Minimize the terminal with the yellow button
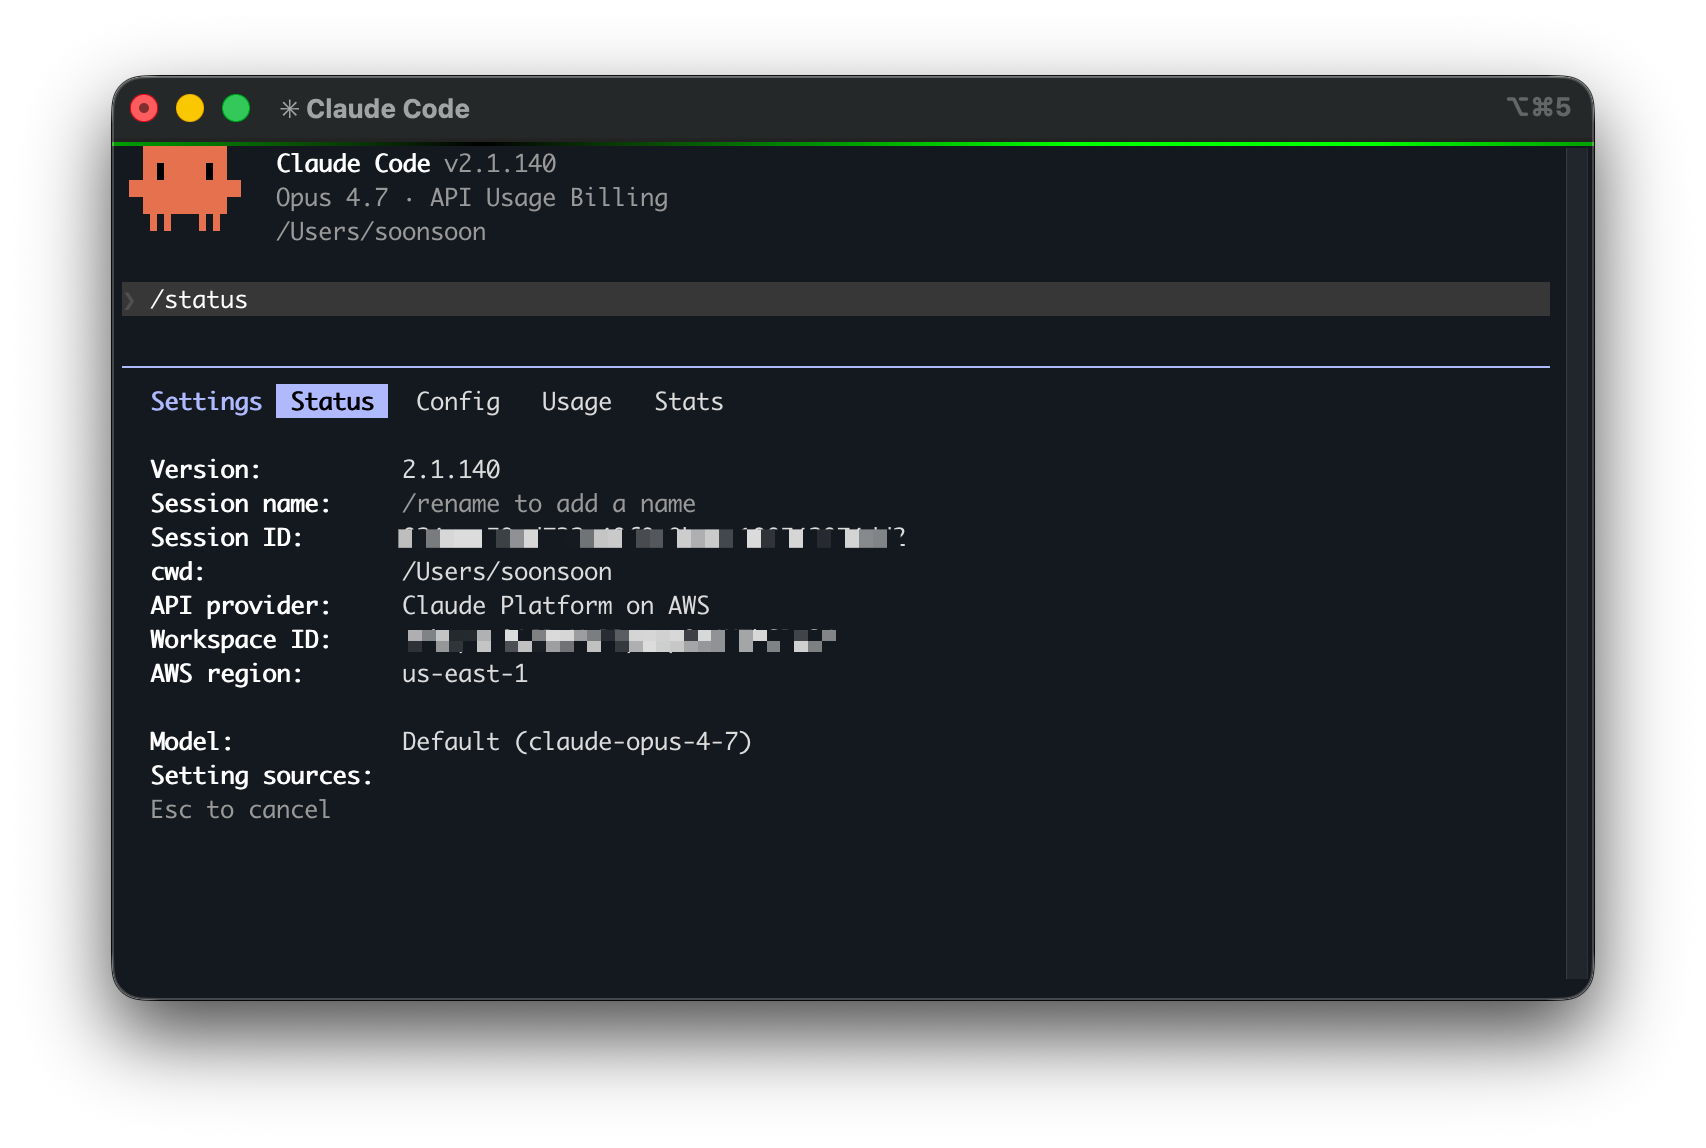This screenshot has width=1706, height=1148. click(190, 108)
